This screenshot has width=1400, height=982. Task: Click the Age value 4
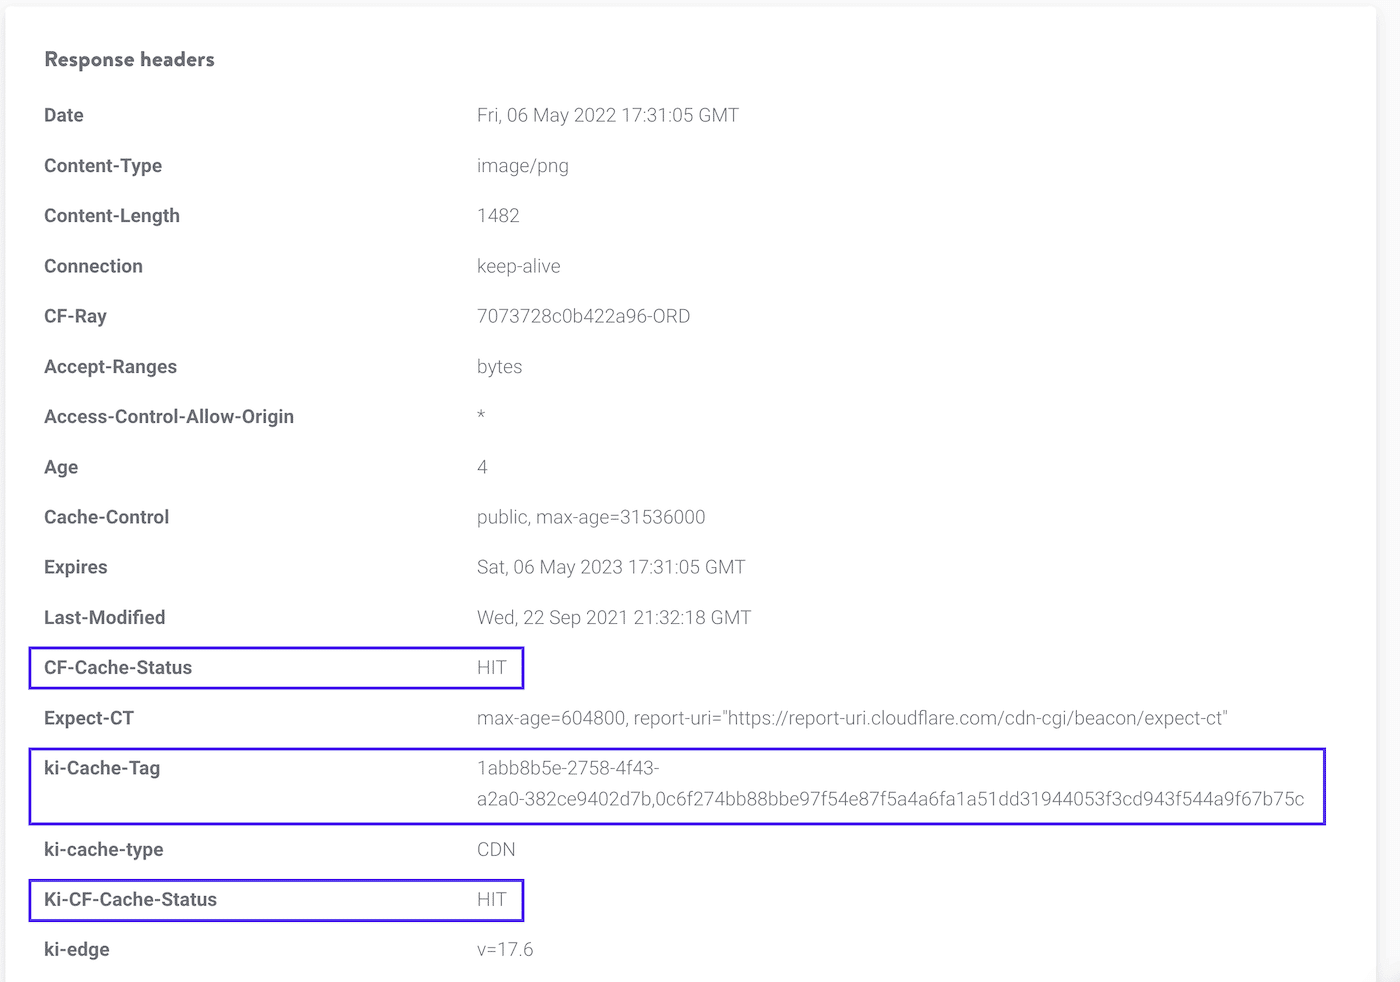(482, 467)
